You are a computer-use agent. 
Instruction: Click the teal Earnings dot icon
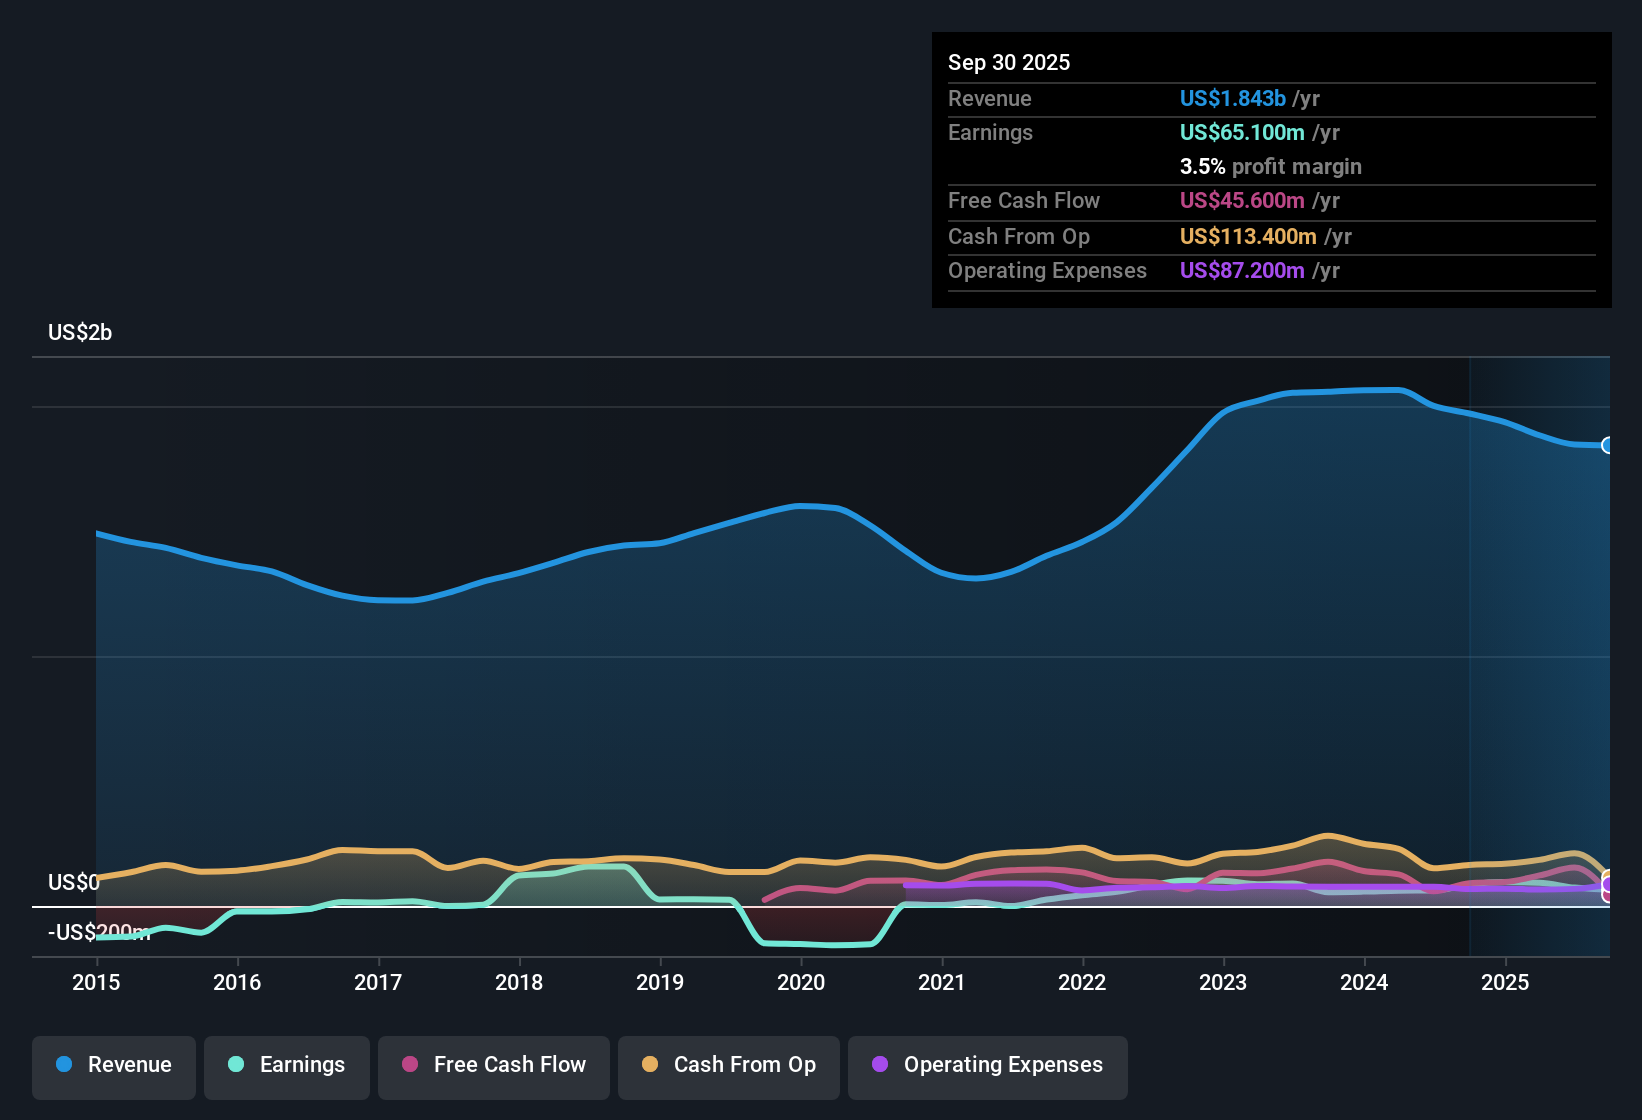[x=236, y=1065]
